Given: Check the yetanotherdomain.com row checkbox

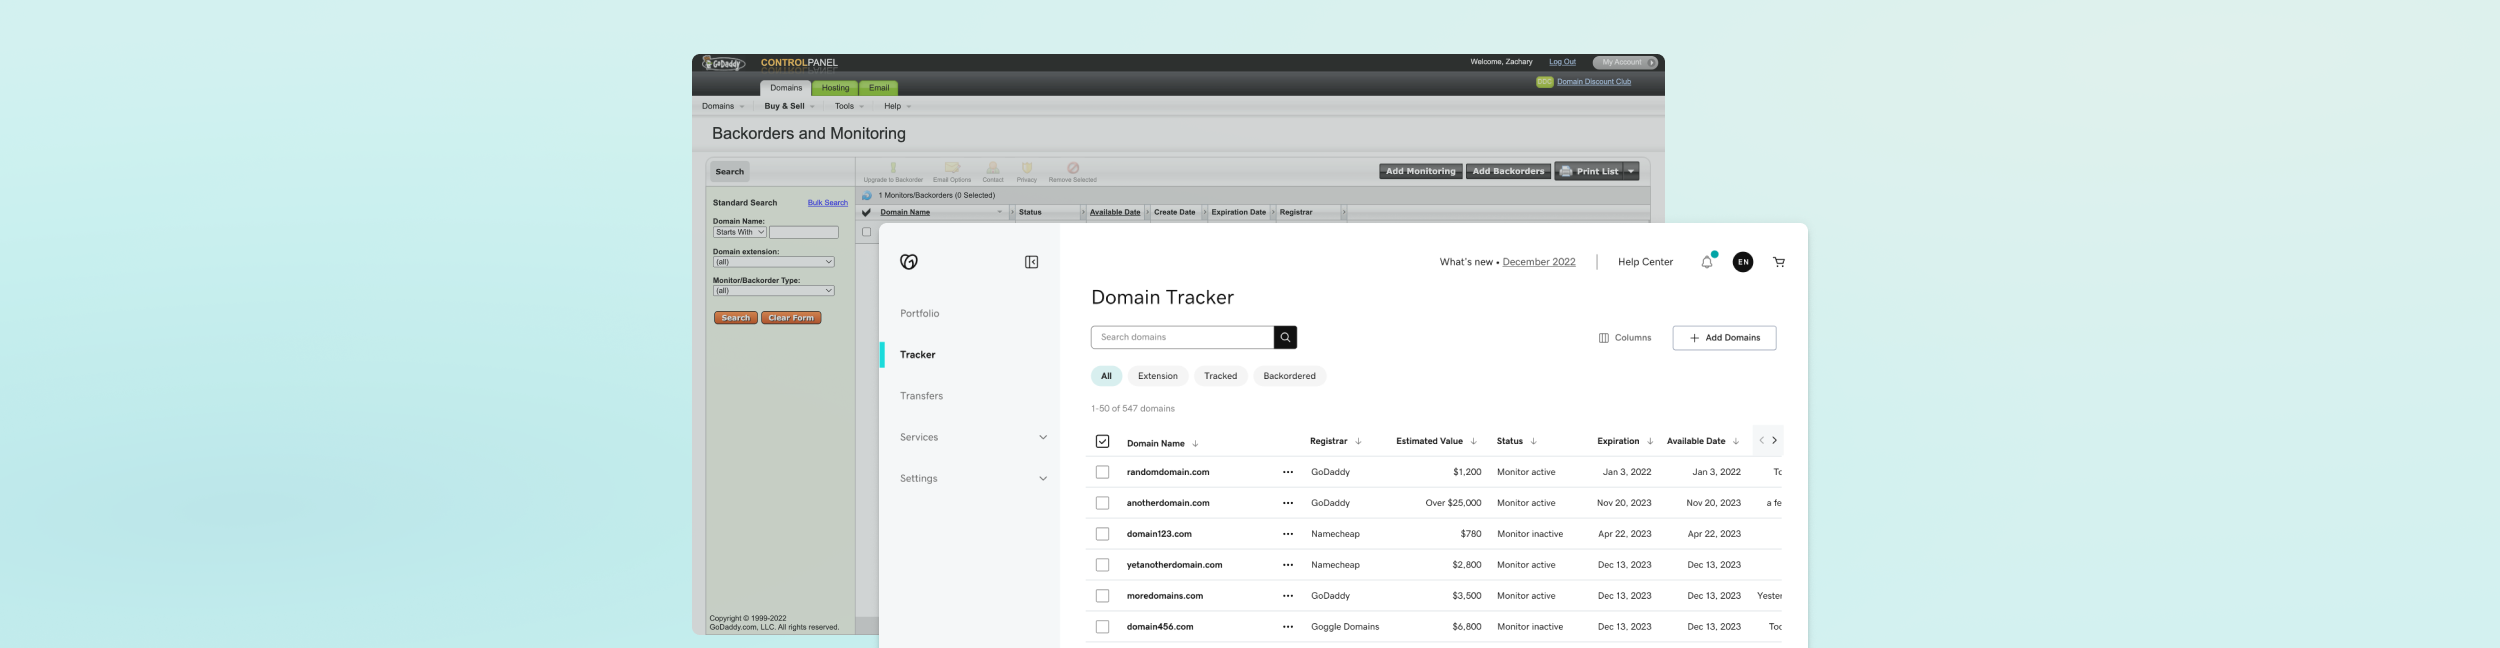Looking at the screenshot, I should (1102, 565).
